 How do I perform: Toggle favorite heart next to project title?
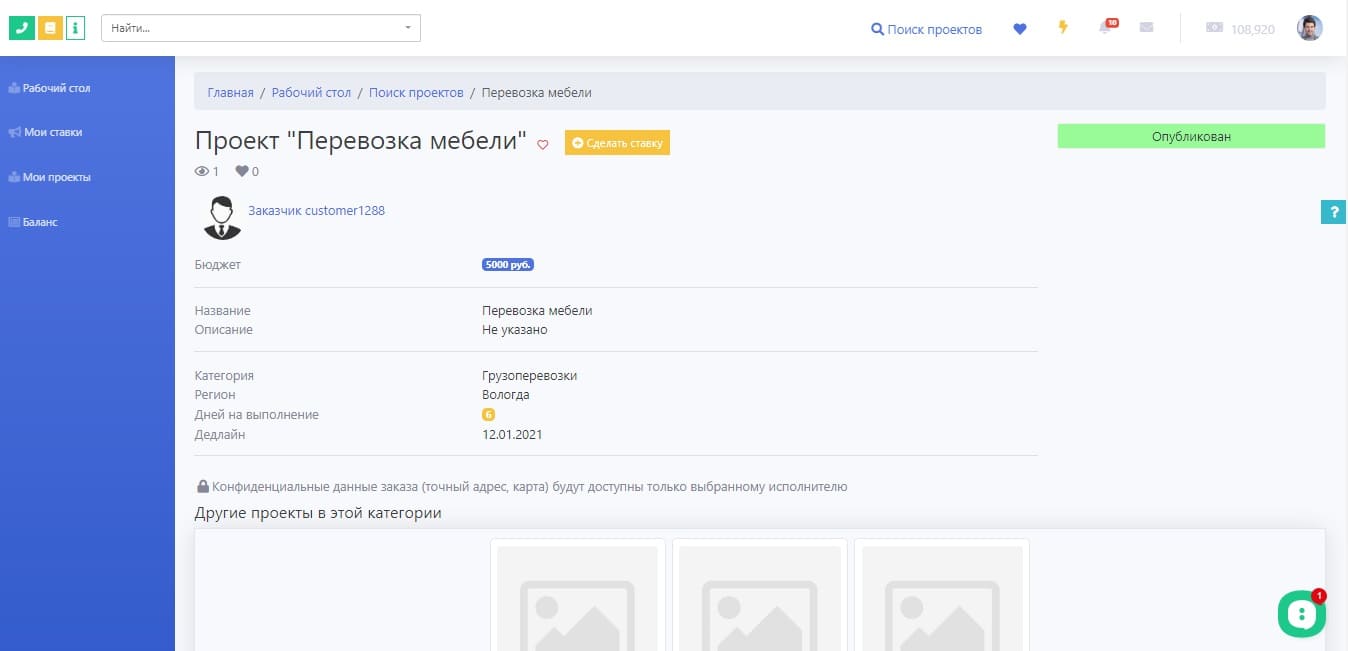pos(543,144)
